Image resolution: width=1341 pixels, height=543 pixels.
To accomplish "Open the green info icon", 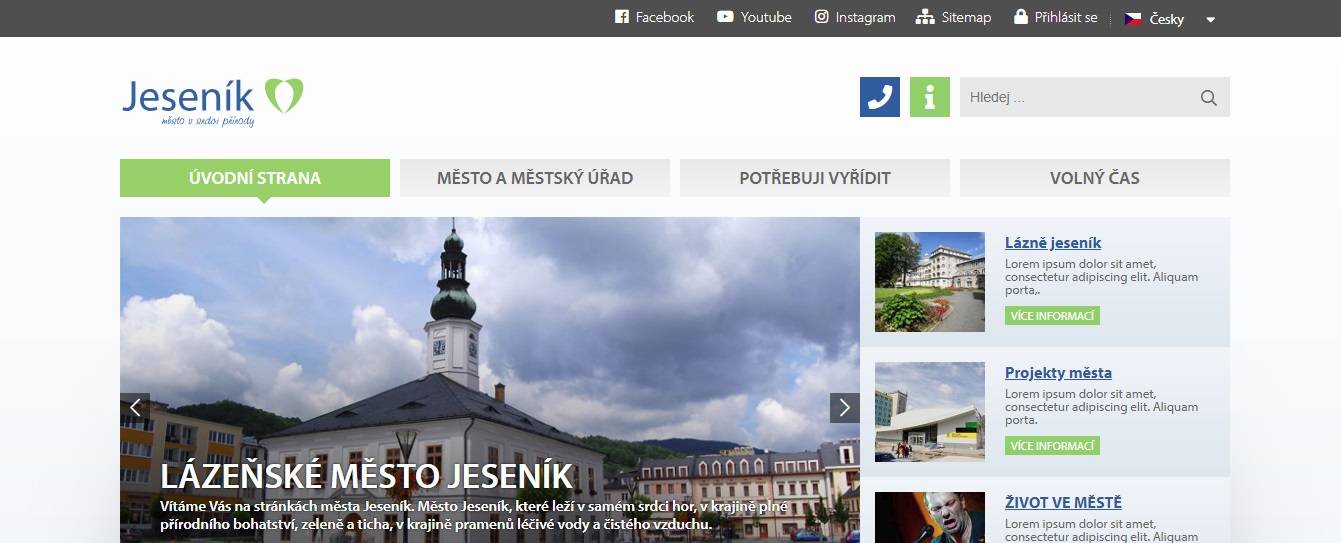I will click(x=930, y=97).
